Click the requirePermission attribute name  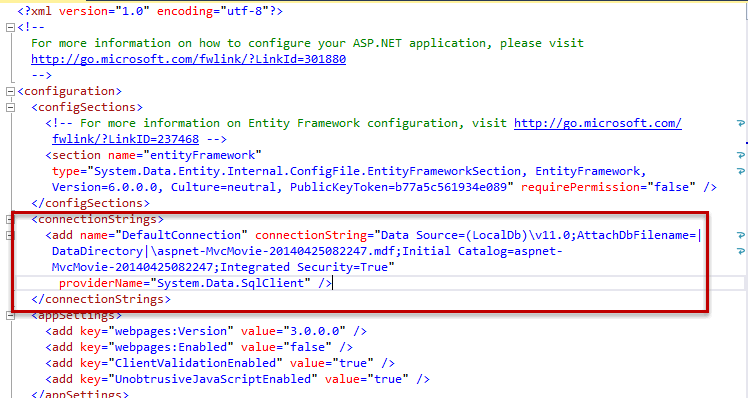[x=580, y=187]
